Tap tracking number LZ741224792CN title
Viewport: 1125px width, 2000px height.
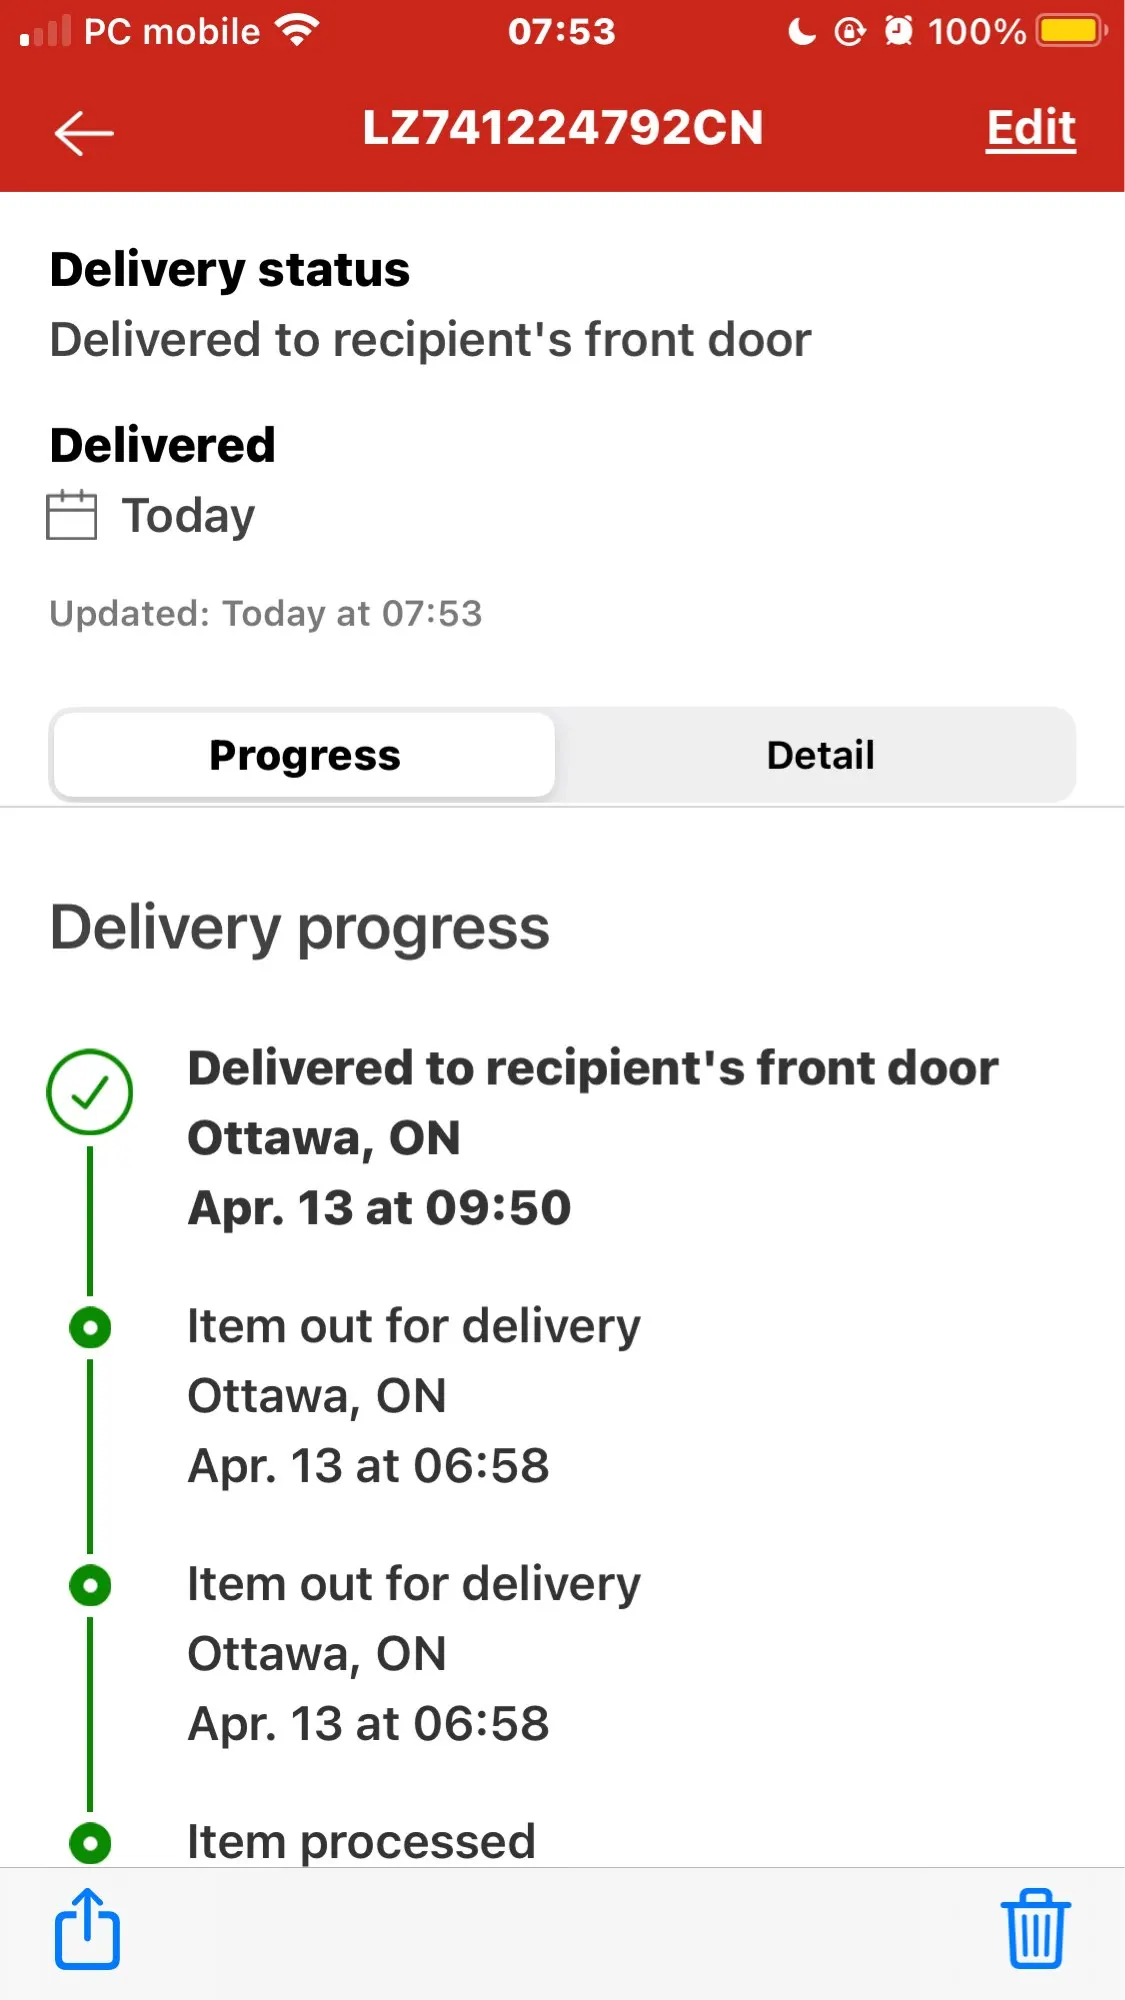562,128
